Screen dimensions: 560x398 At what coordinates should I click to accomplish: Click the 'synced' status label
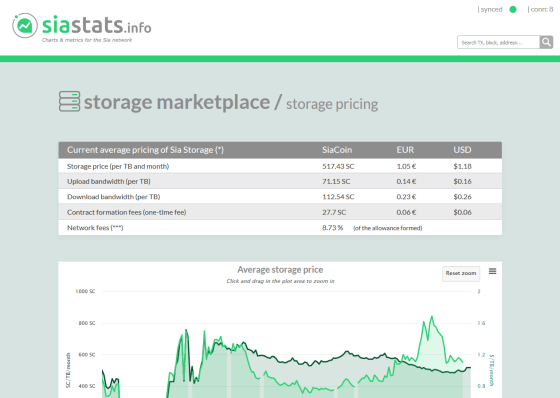[490, 10]
